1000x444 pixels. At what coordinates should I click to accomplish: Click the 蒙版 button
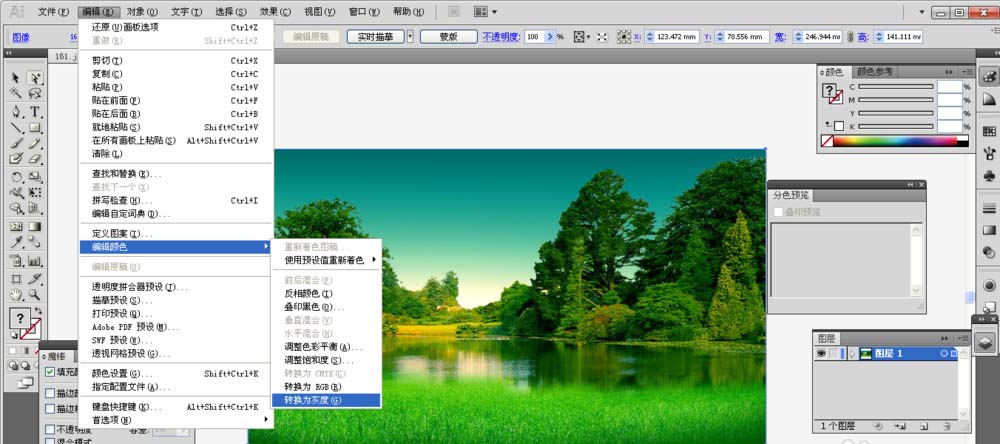click(449, 37)
